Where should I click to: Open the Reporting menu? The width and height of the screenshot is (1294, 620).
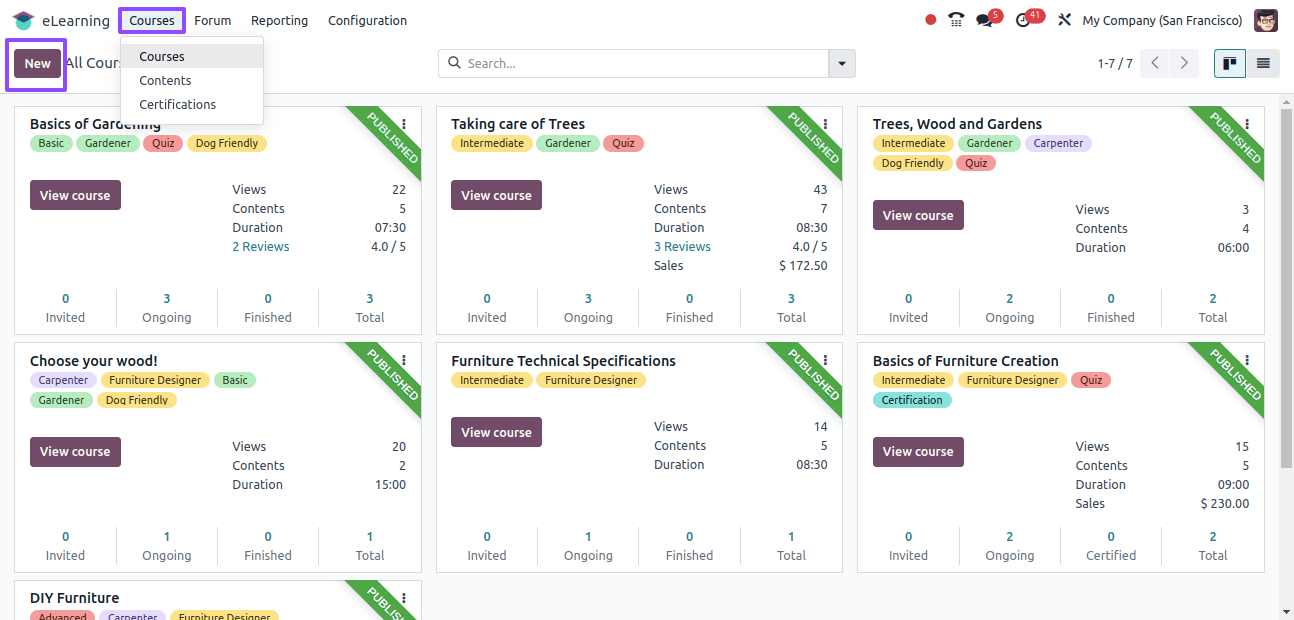279,20
